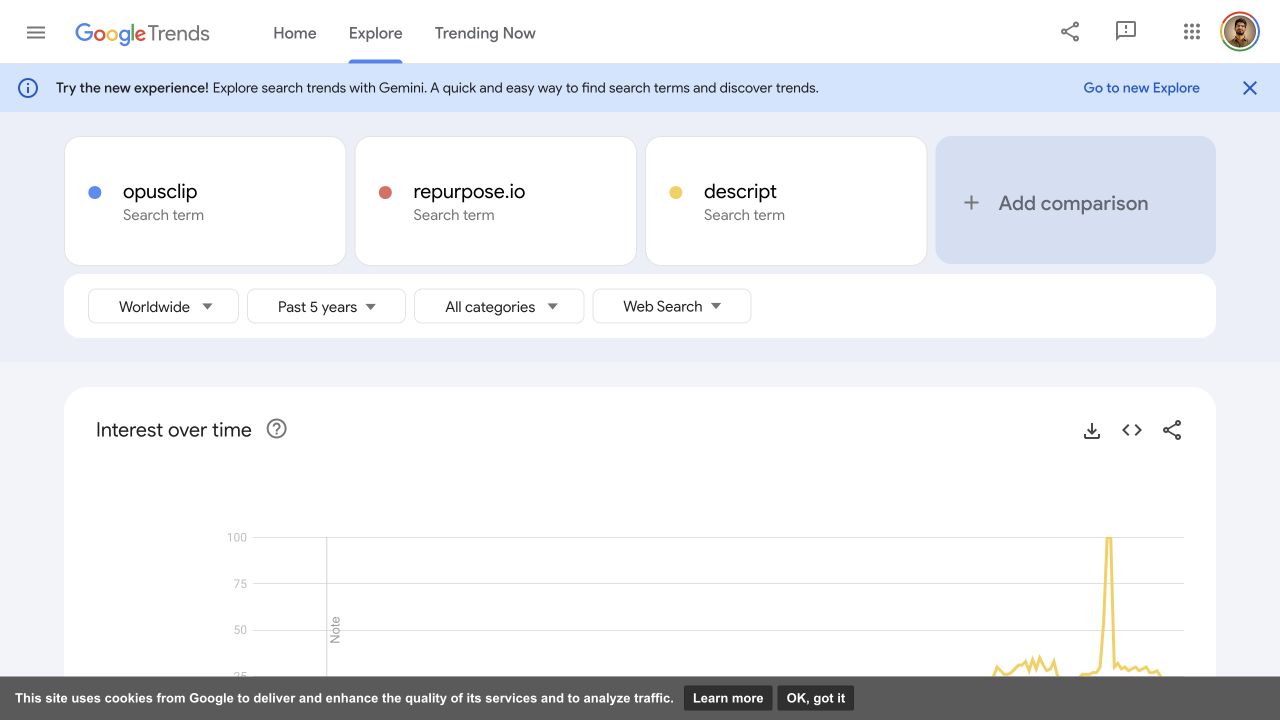Add a comparison search term
Screen dimensions: 1280x720
1076,200
